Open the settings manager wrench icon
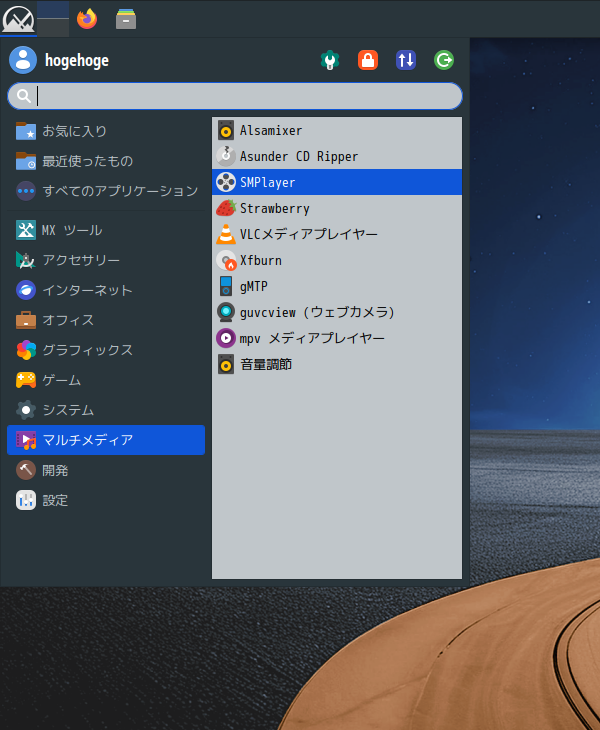This screenshot has width=600, height=730. (x=330, y=60)
